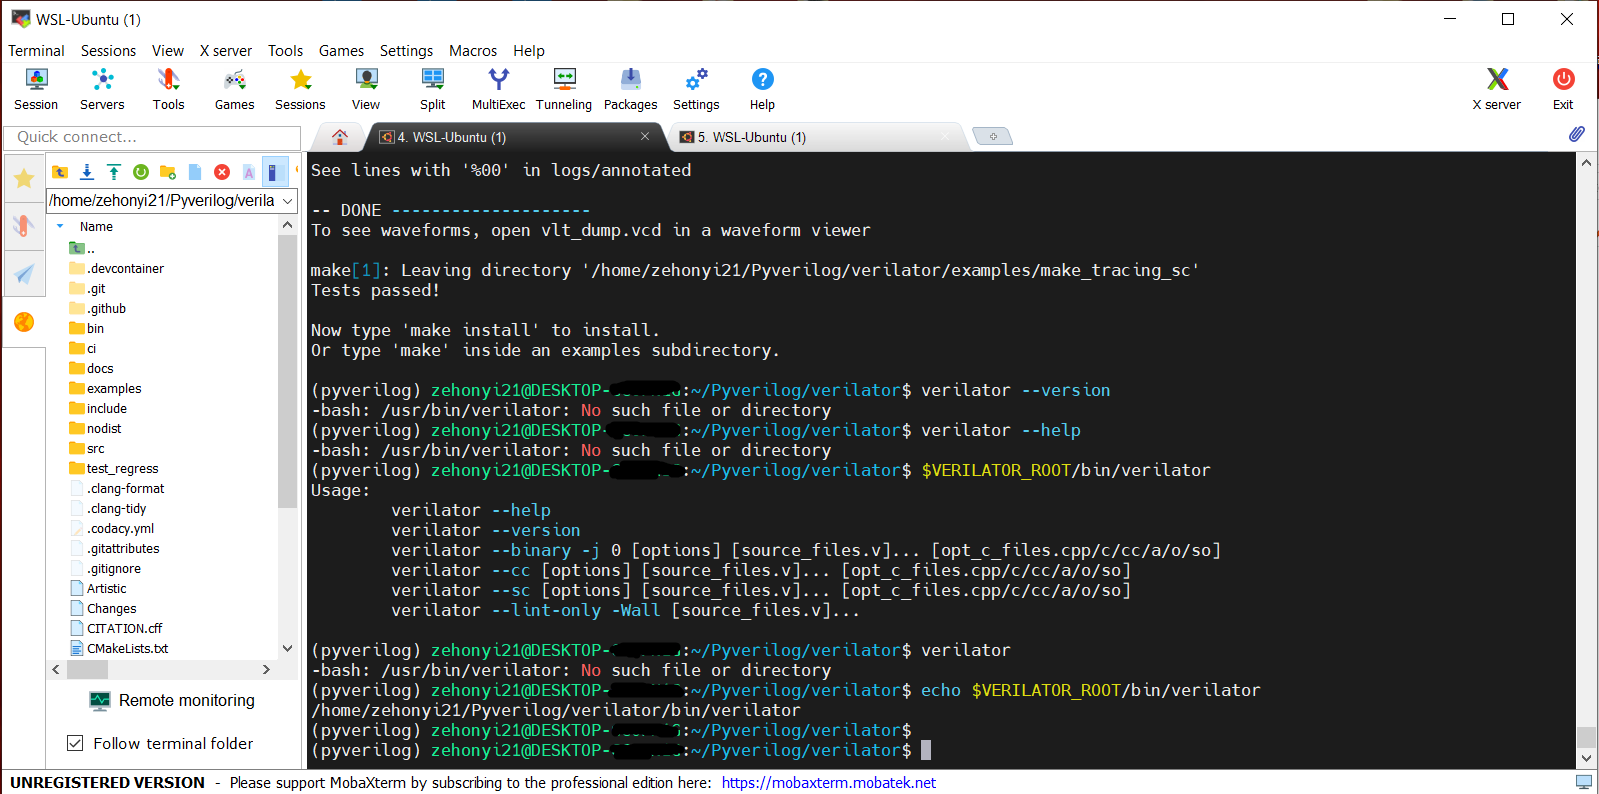Click Remote monitoring button

pyautogui.click(x=172, y=700)
